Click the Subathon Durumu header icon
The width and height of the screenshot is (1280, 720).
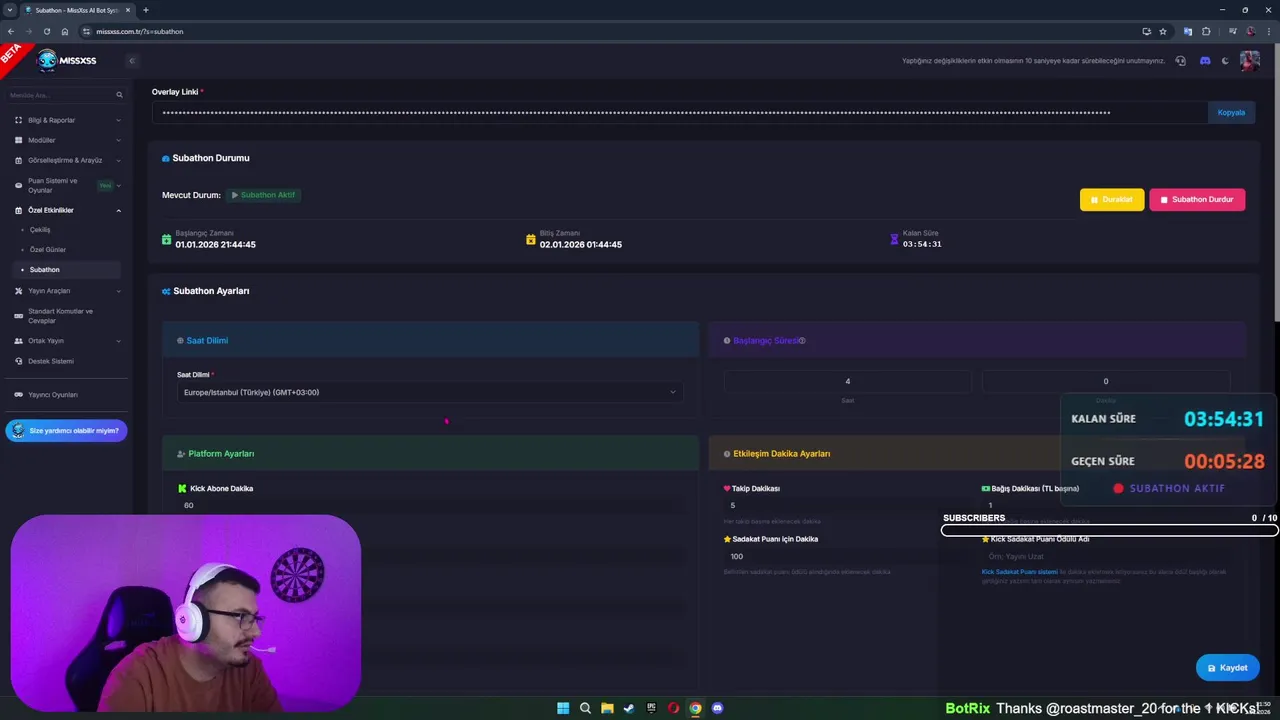pos(166,158)
